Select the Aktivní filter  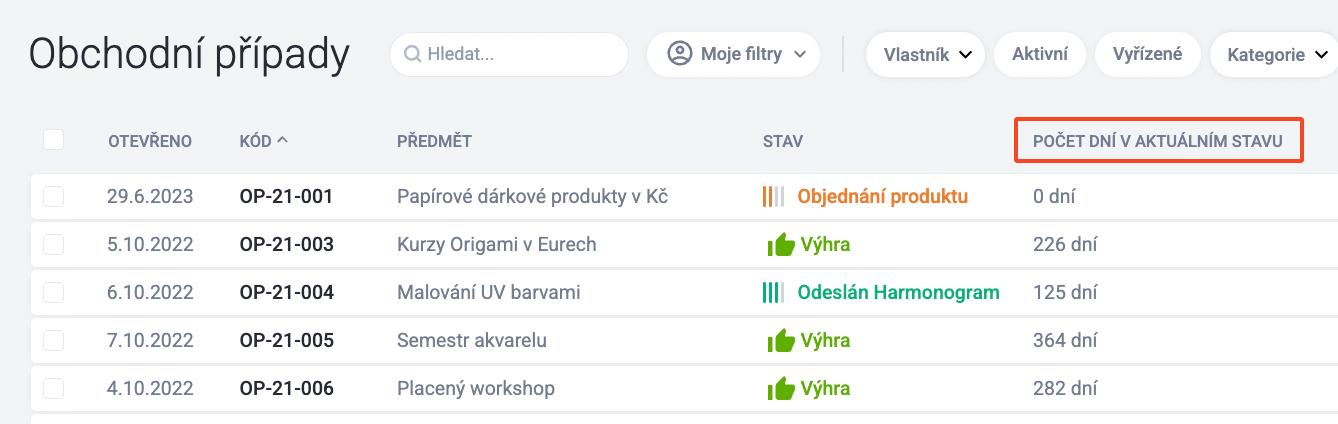(x=1040, y=54)
